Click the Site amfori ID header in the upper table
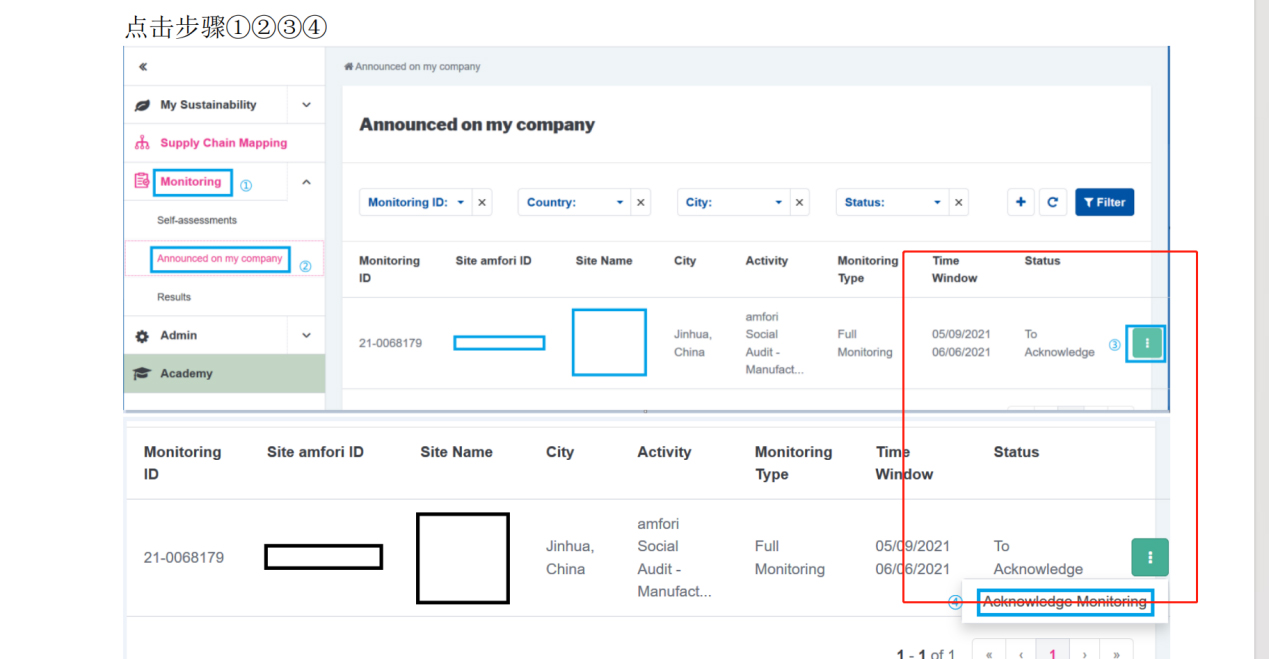The image size is (1269, 659). (x=493, y=261)
